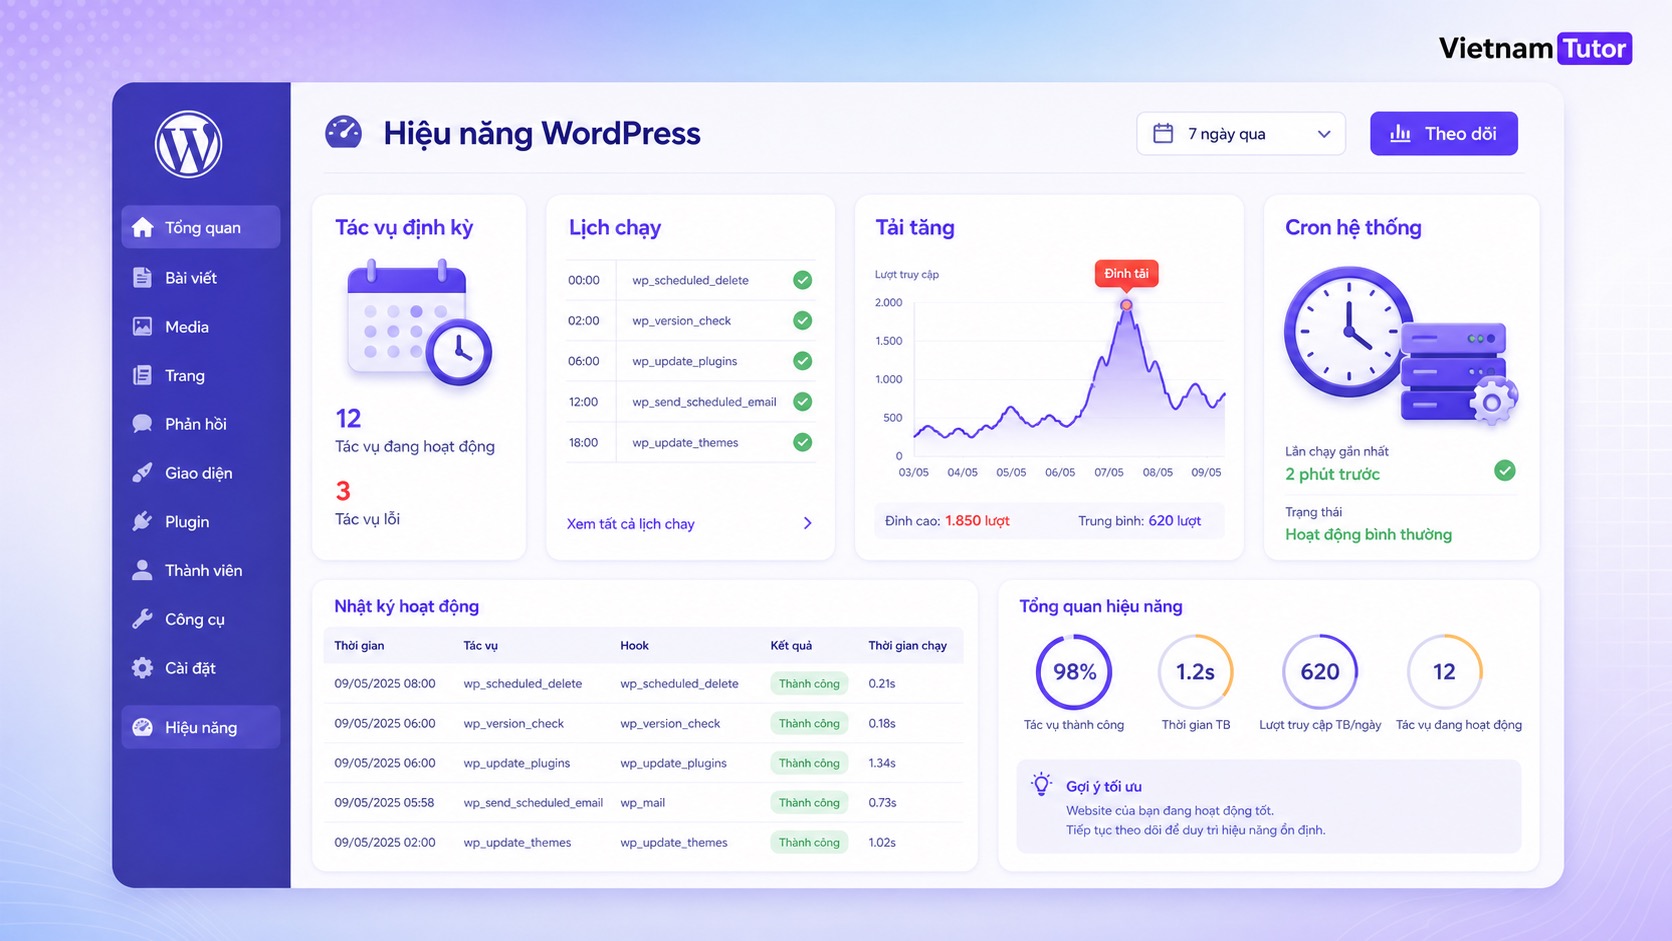Viewport: 1672px width, 941px height.
Task: Open dropdown arrow of date range selector
Action: tap(1324, 134)
